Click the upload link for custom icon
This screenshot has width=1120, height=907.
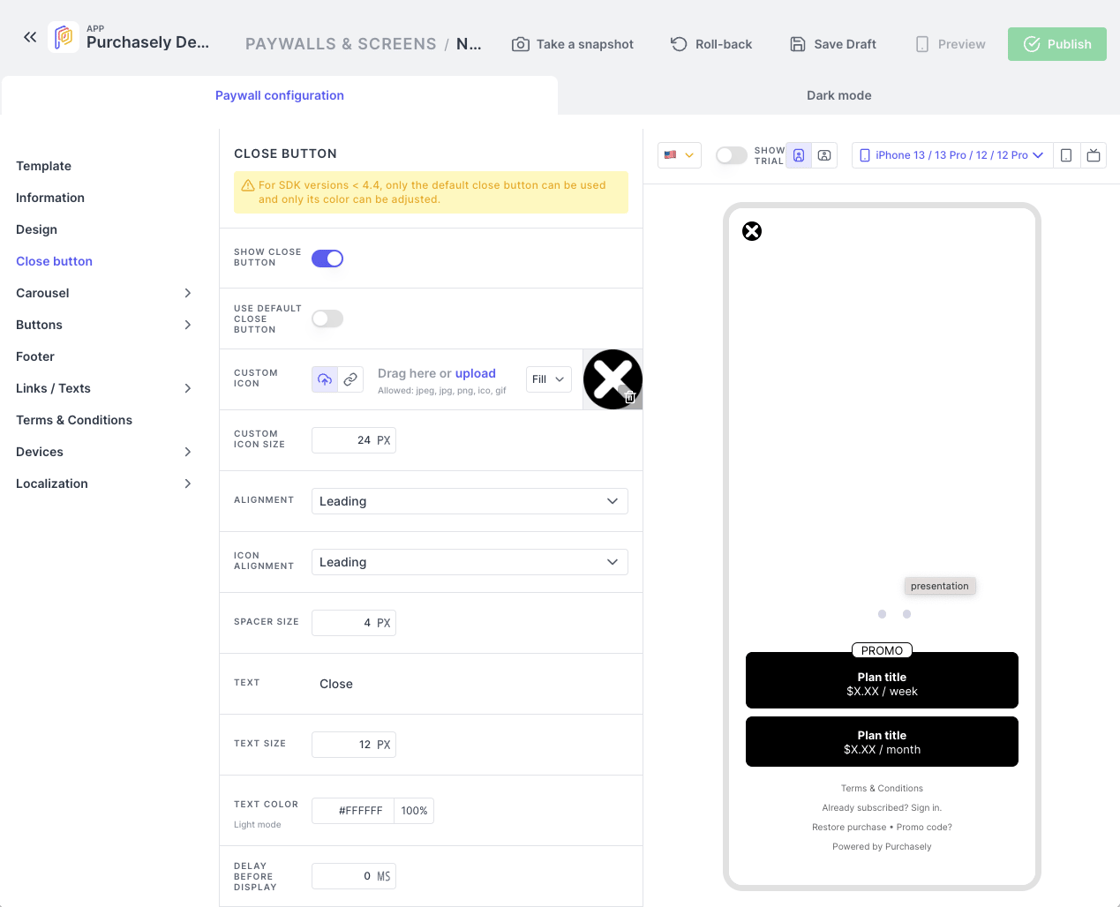[475, 373]
